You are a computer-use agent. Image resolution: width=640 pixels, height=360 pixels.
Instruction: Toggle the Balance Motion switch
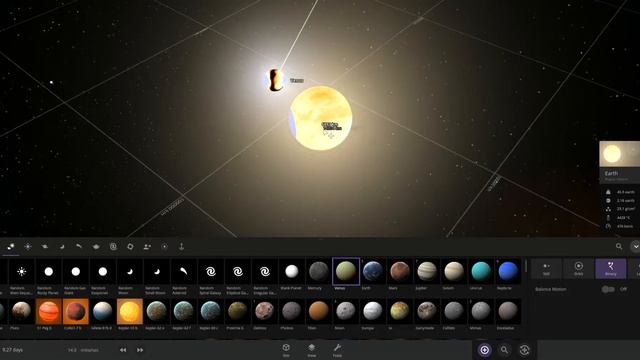tap(608, 289)
